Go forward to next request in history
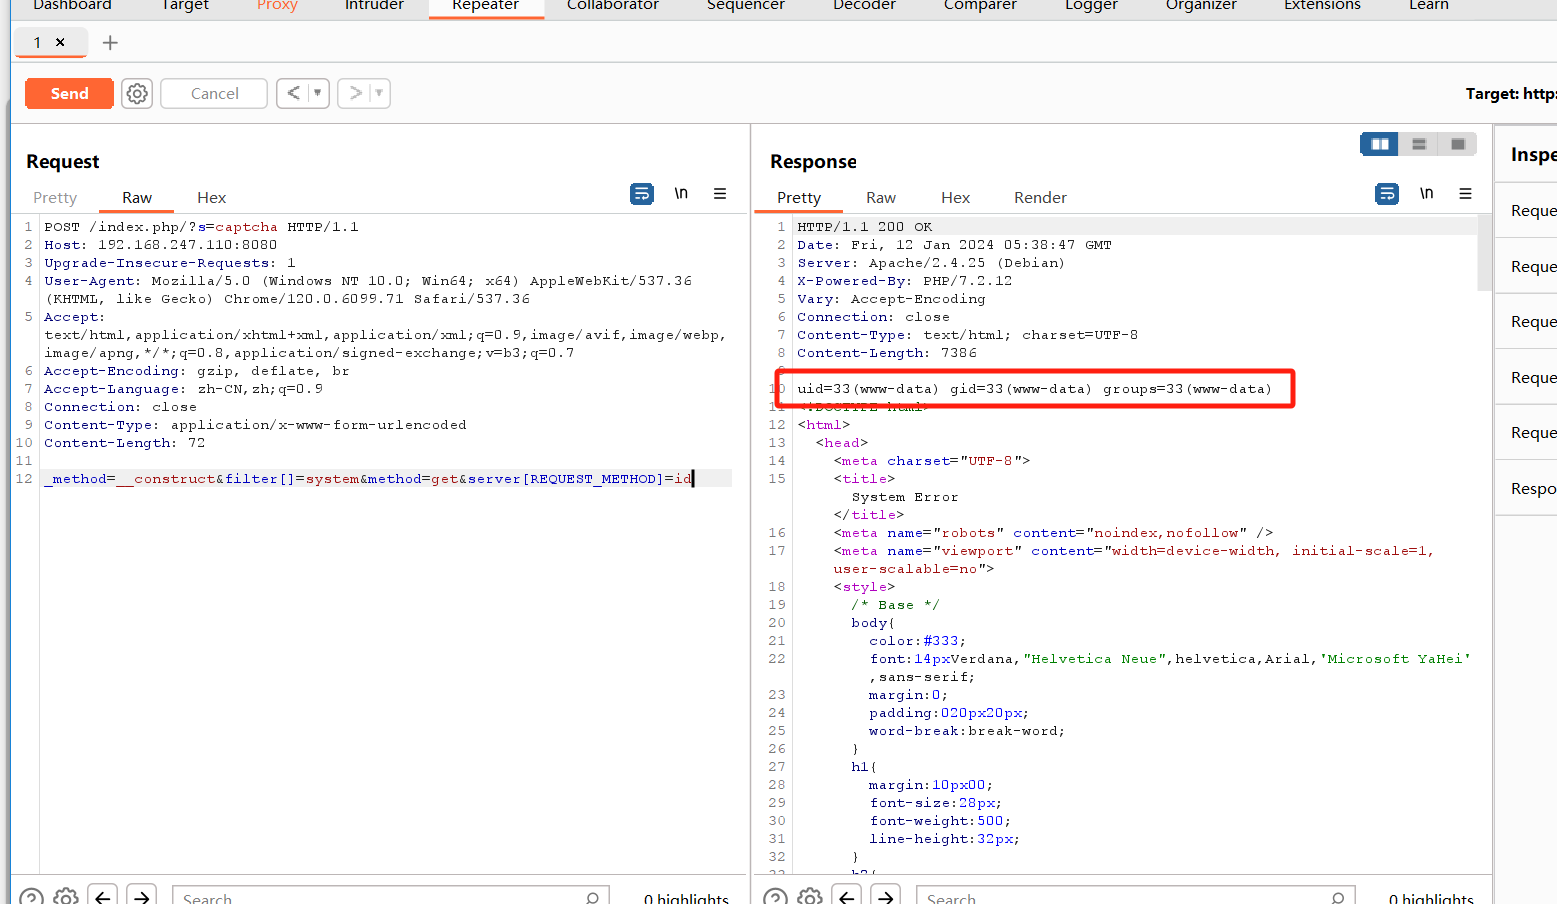The width and height of the screenshot is (1557, 904). coord(354,93)
